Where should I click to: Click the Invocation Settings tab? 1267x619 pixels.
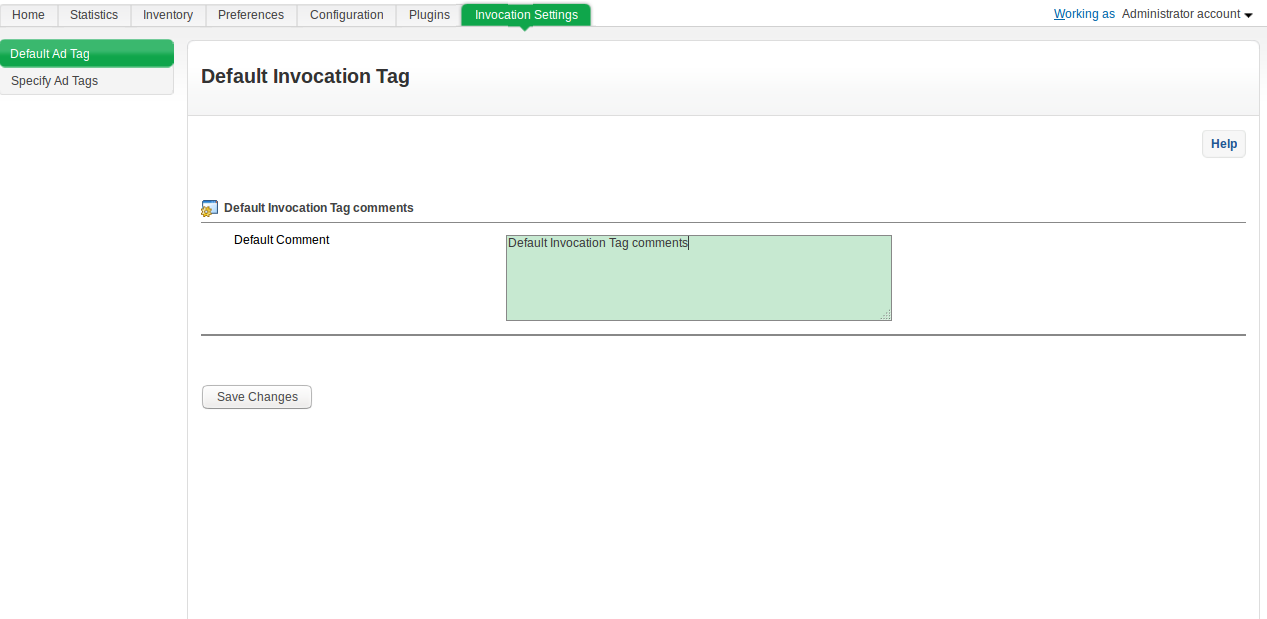526,15
